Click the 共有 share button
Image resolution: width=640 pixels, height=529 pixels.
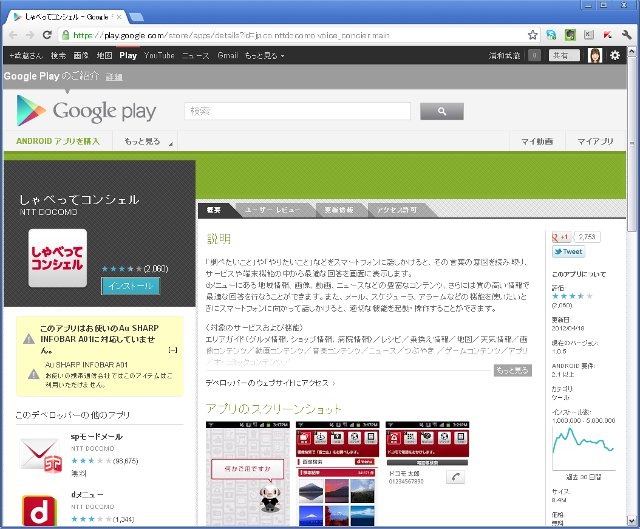[564, 56]
